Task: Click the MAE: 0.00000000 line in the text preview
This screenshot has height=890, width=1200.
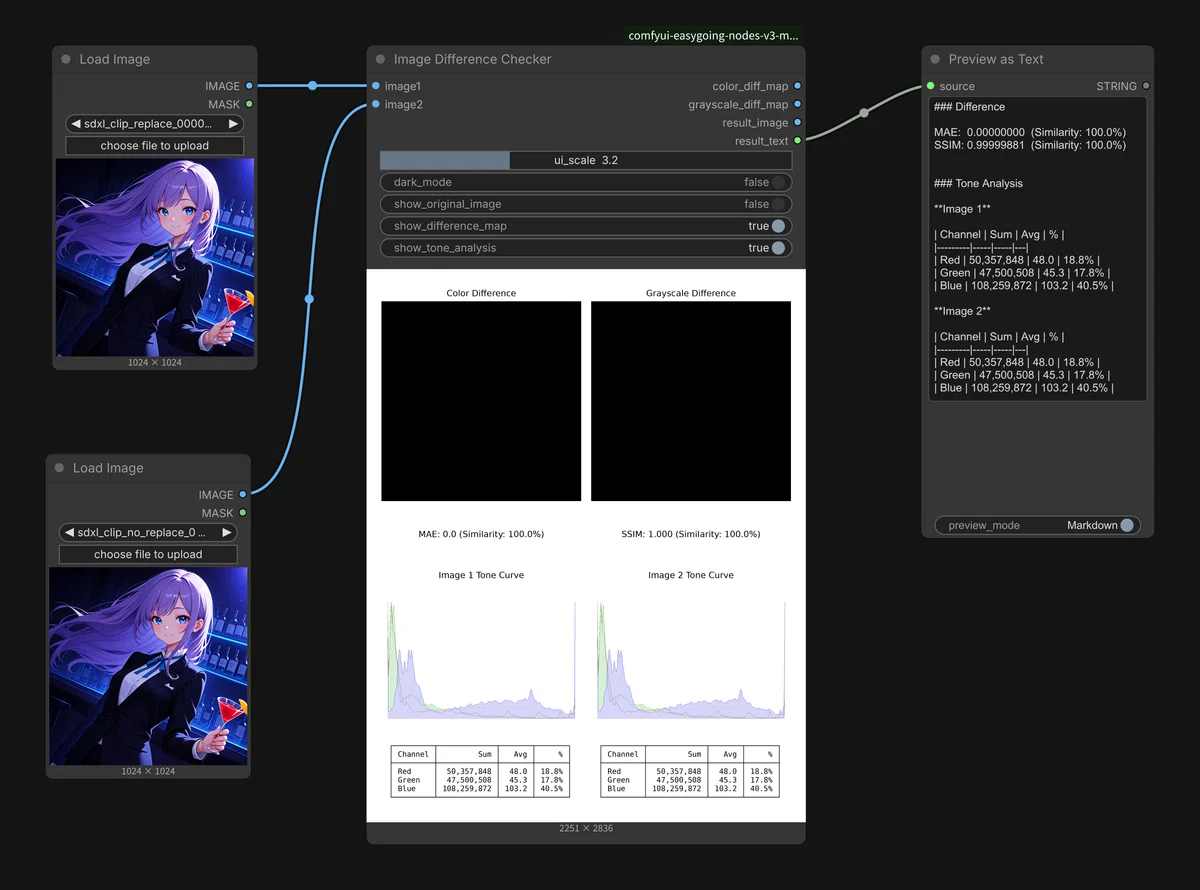Action: pyautogui.click(x=1030, y=132)
